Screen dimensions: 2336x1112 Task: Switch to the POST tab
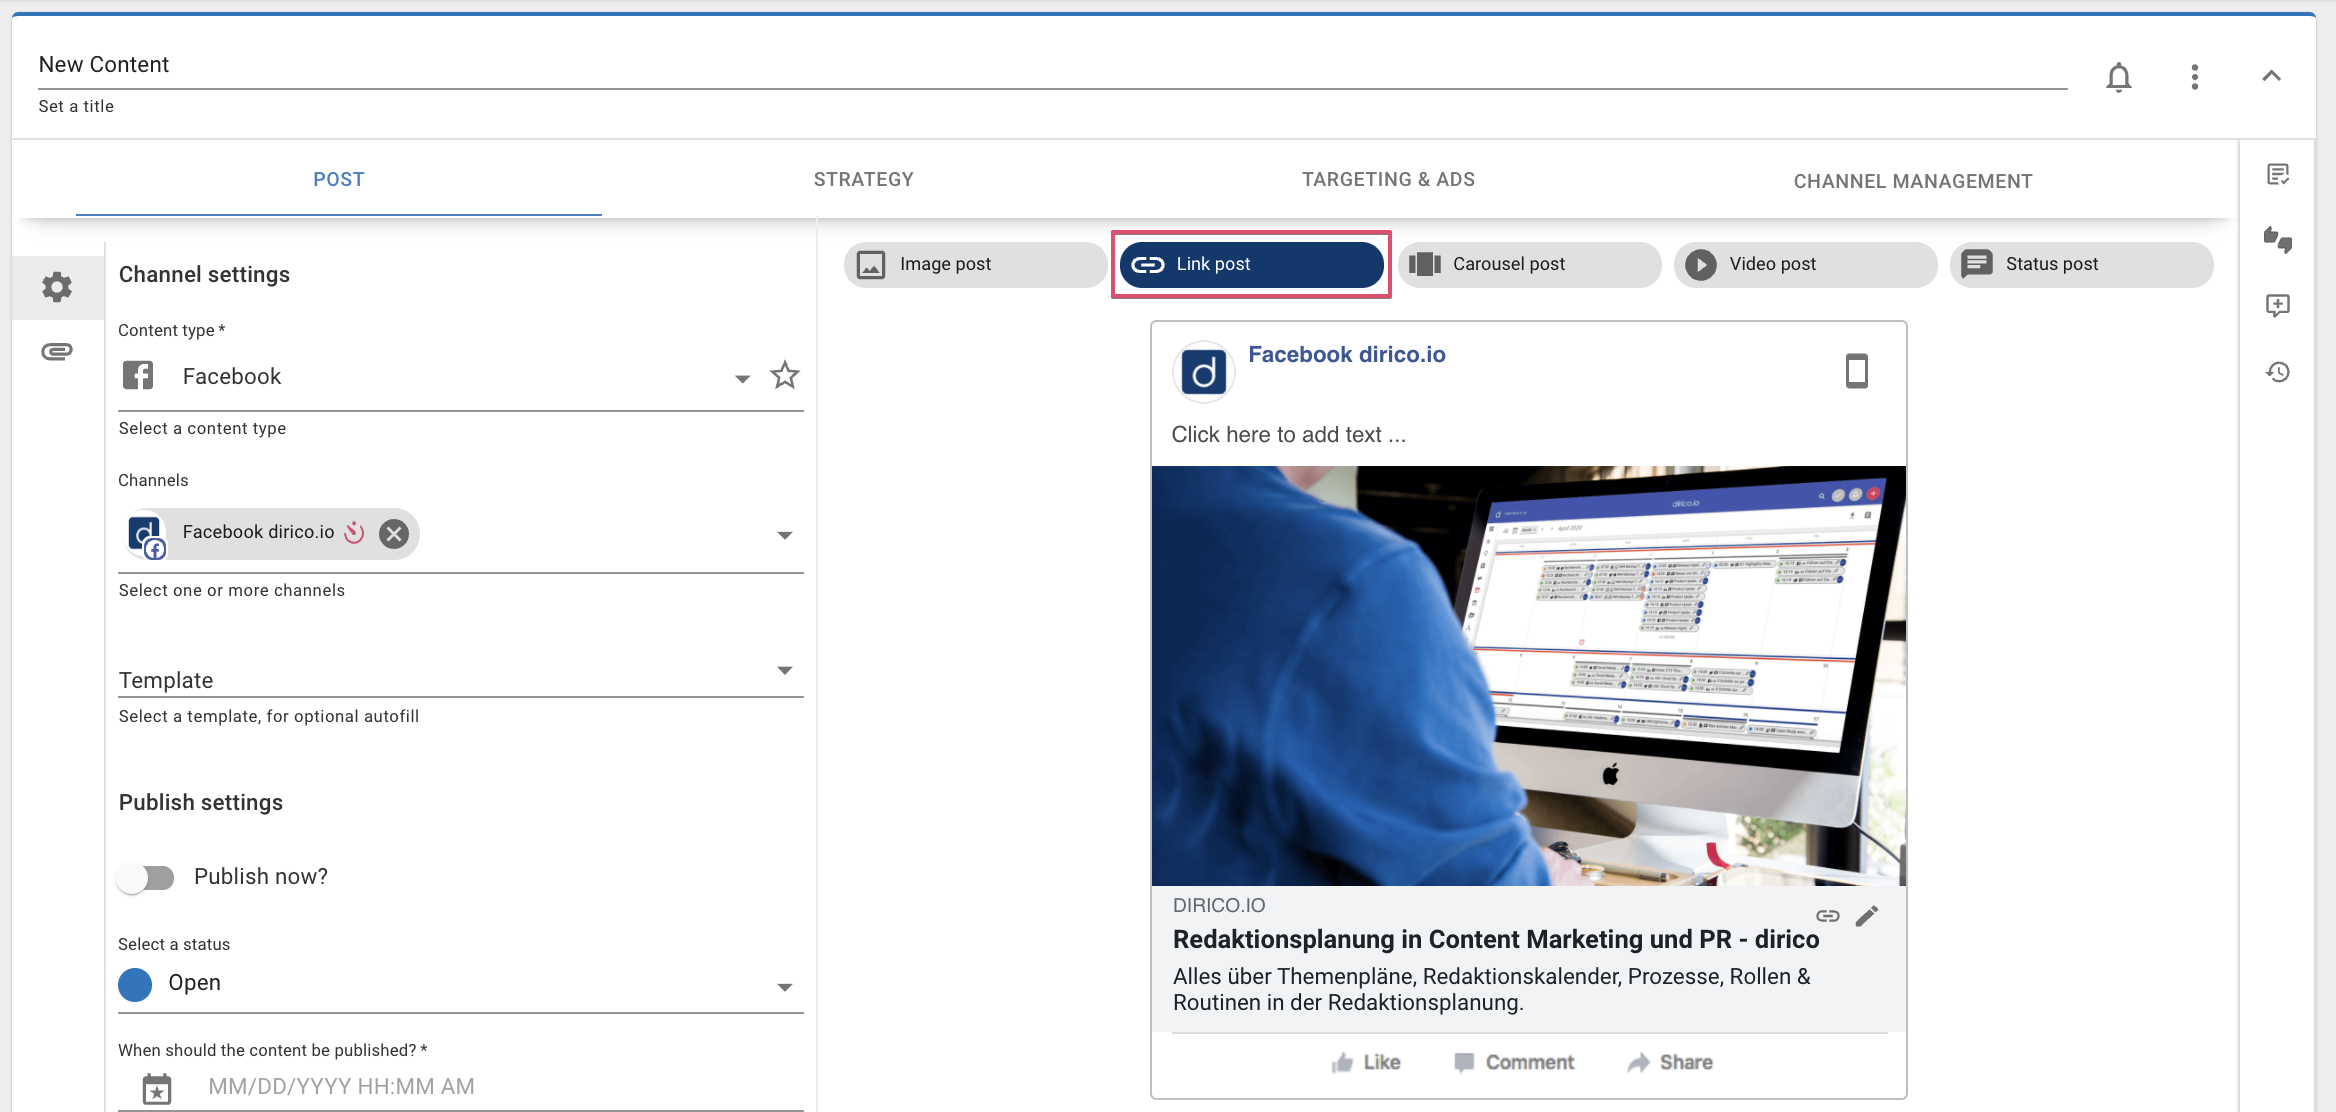[x=339, y=180]
